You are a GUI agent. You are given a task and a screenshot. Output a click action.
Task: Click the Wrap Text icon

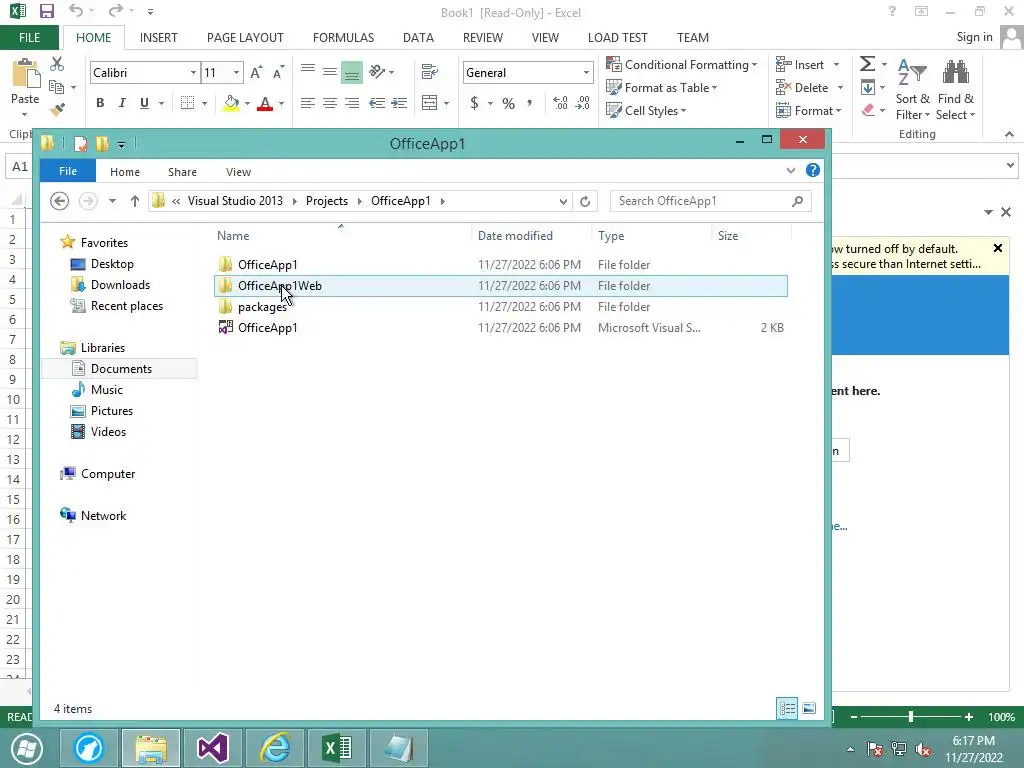click(429, 71)
